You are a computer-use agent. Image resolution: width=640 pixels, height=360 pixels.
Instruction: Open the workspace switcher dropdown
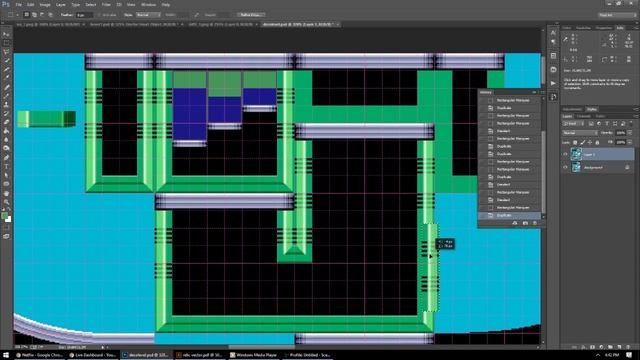(617, 15)
